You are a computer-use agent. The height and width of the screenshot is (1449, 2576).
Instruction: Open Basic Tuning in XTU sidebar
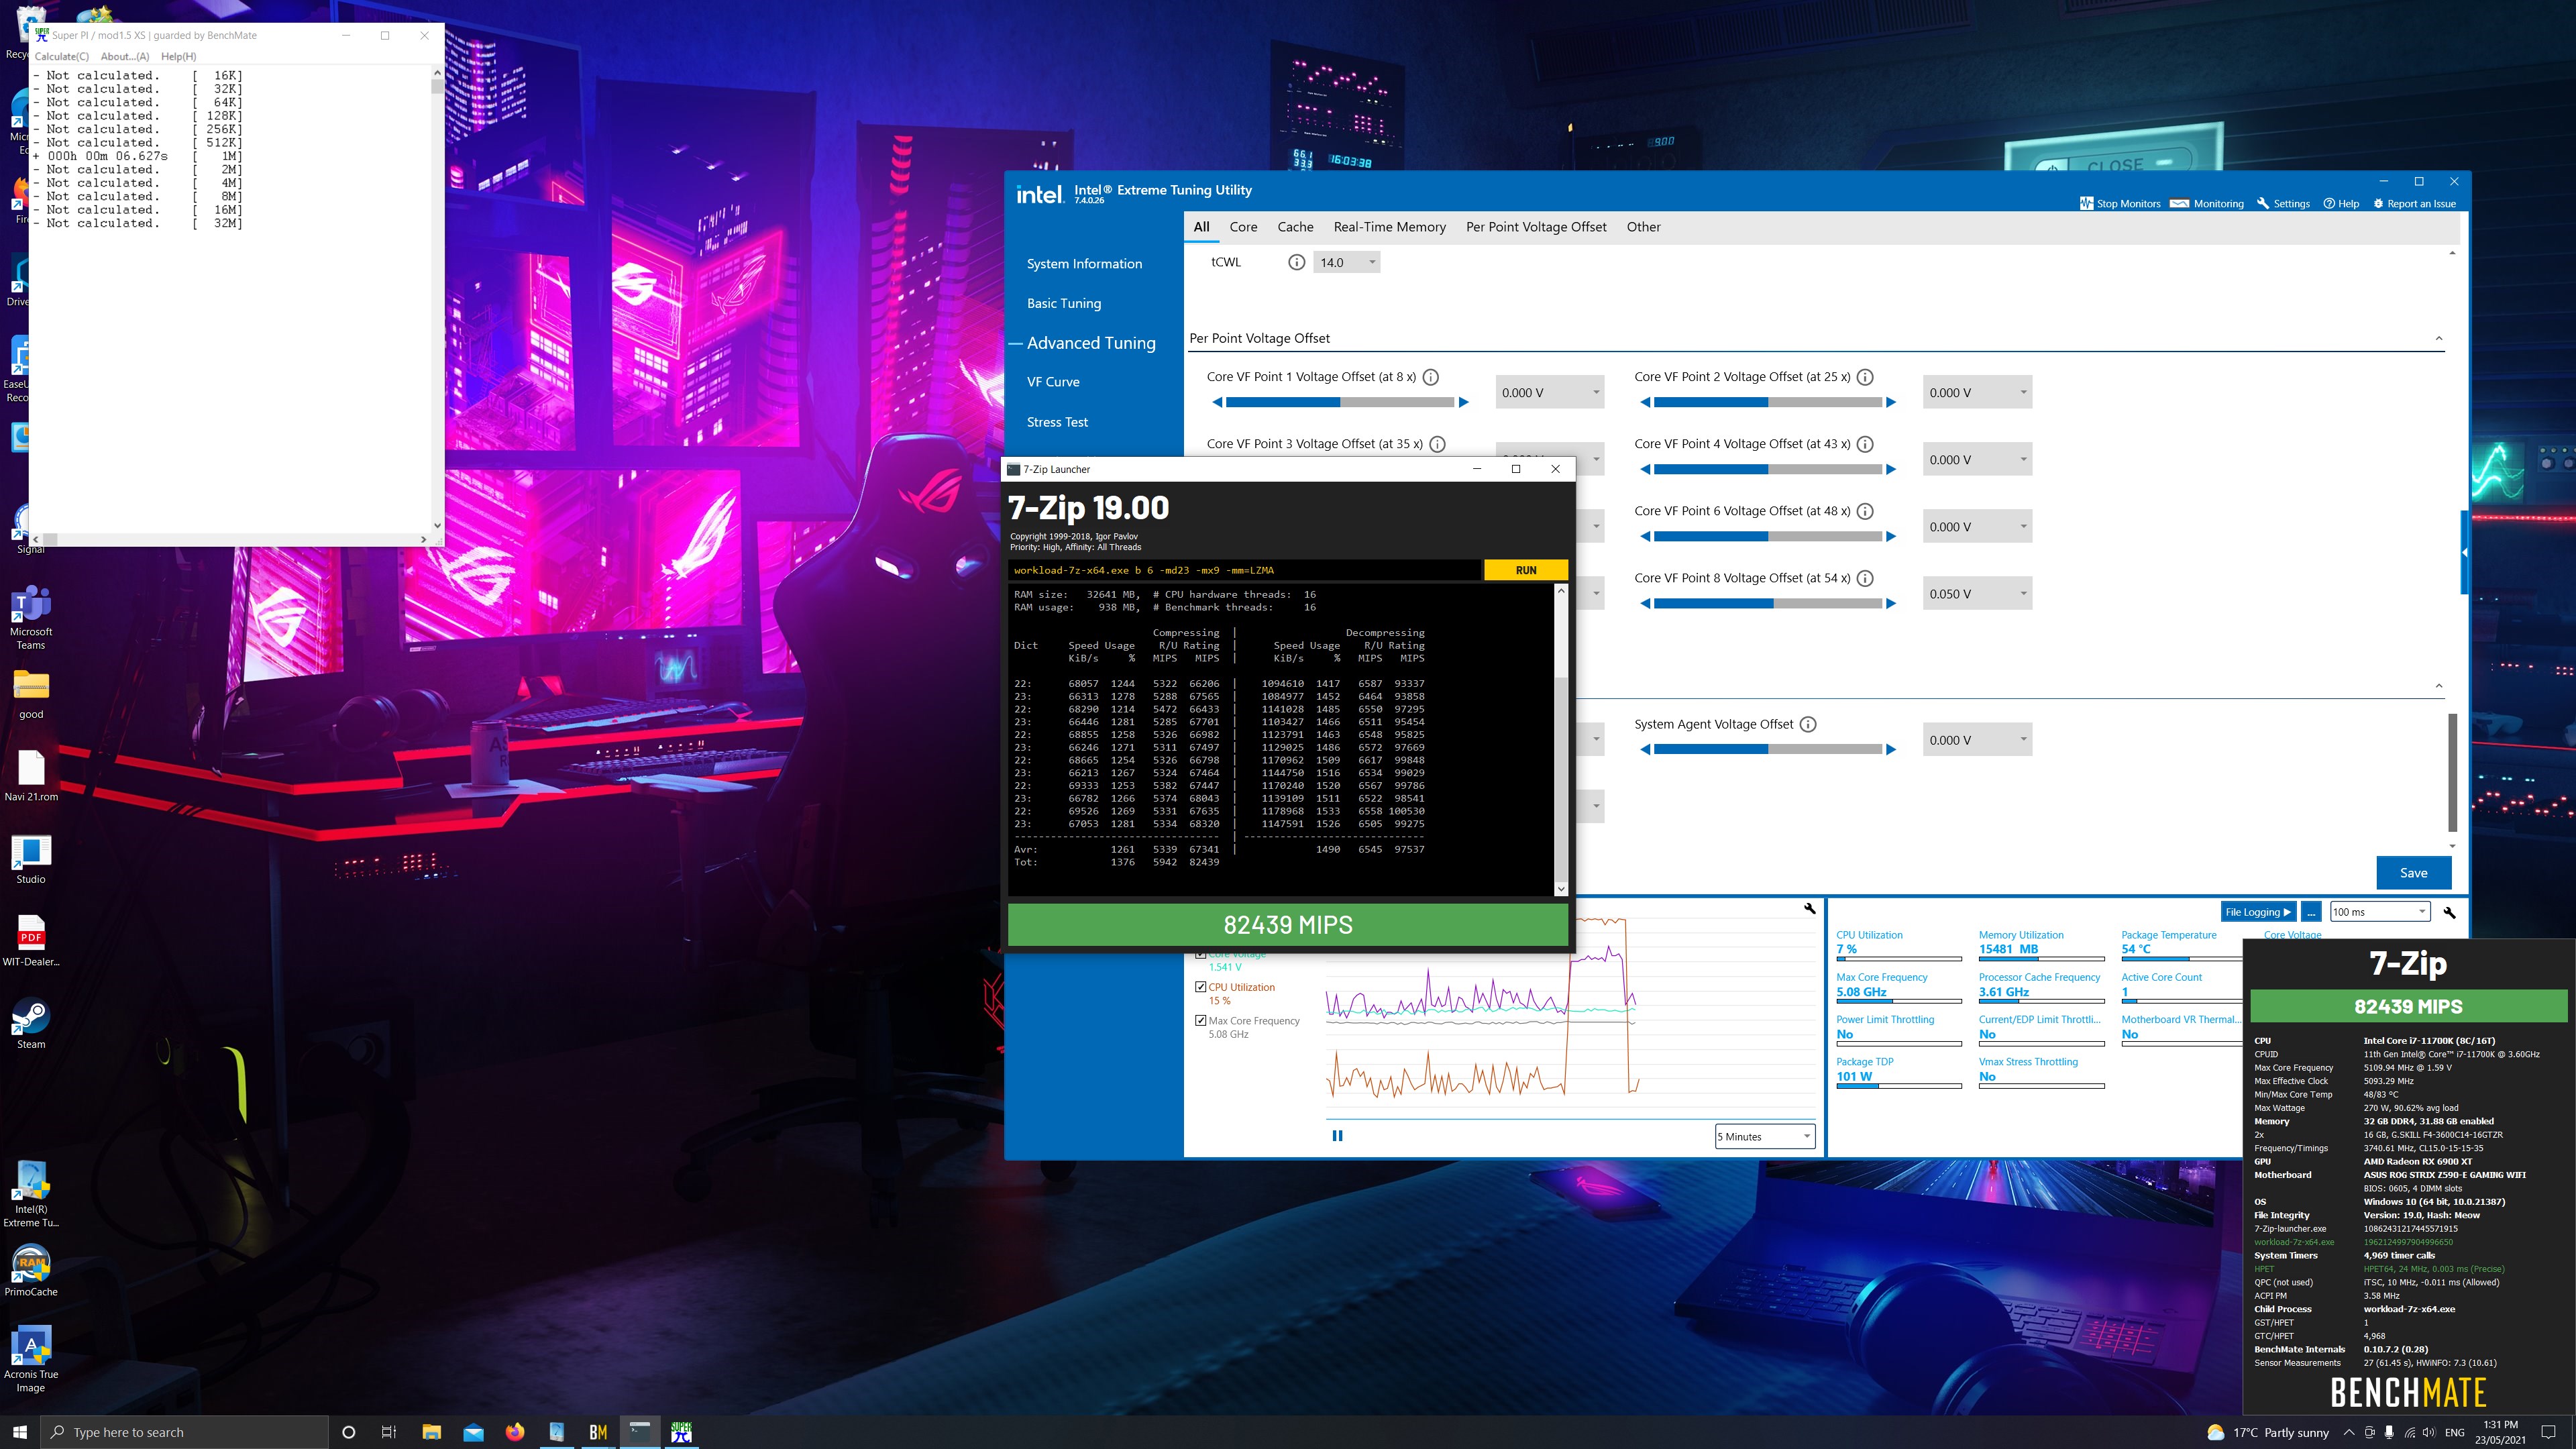click(1064, 303)
